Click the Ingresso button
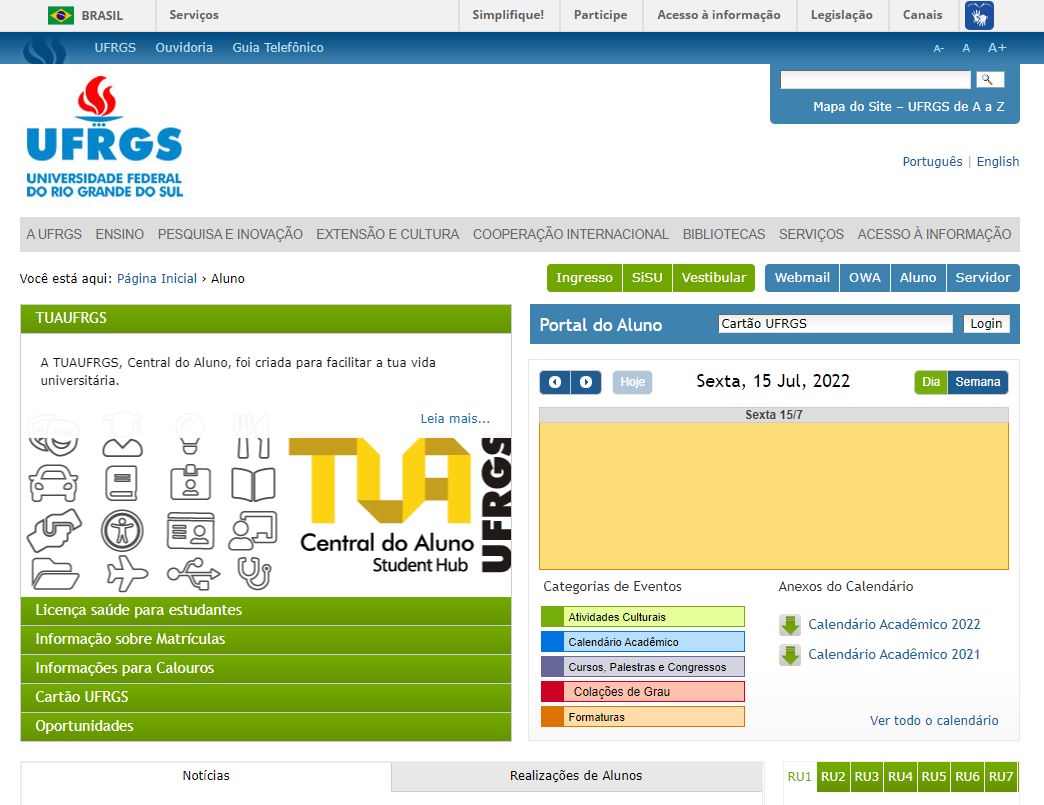The height and width of the screenshot is (805, 1044). 584,278
